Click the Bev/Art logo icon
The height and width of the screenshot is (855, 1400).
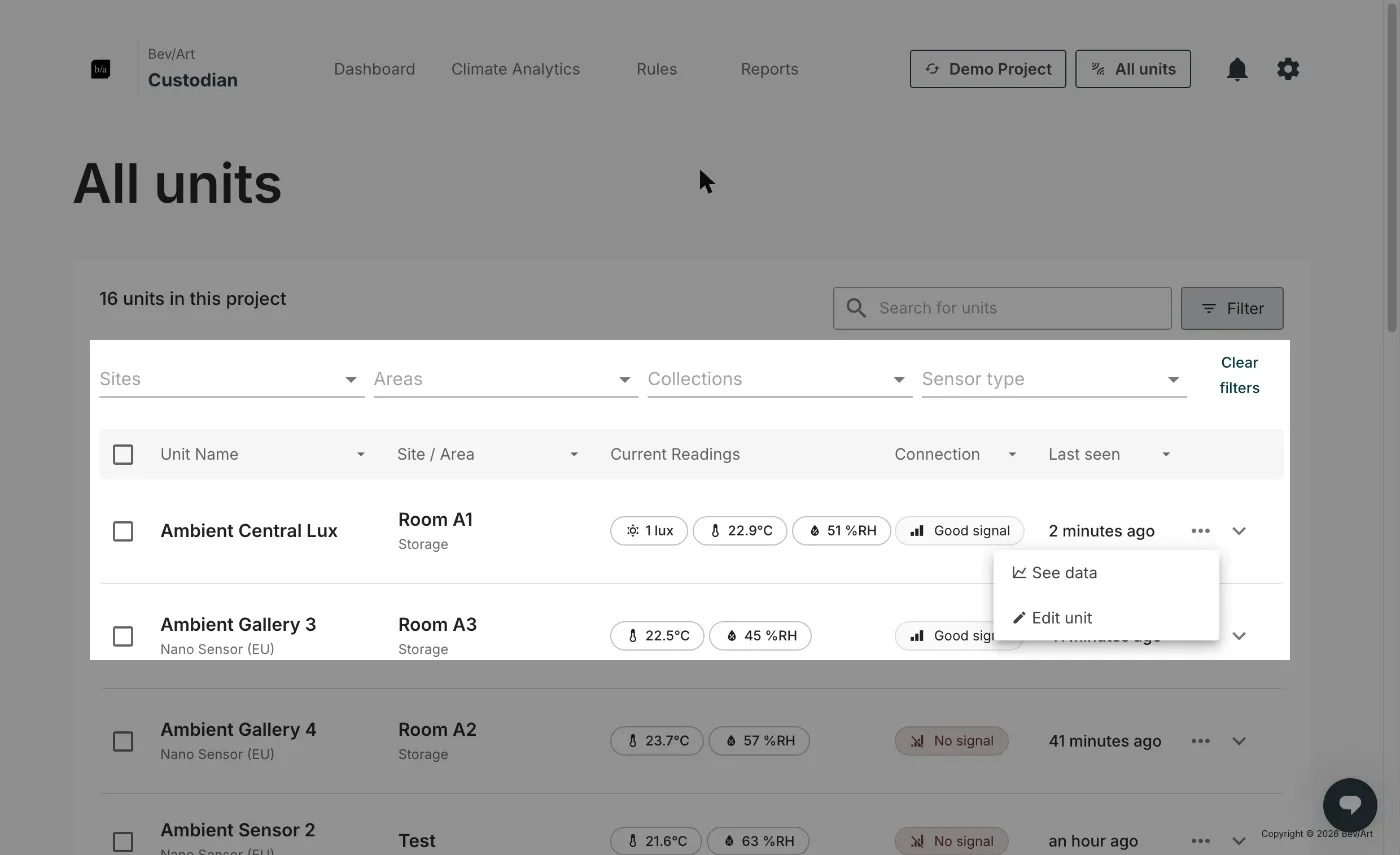[100, 69]
